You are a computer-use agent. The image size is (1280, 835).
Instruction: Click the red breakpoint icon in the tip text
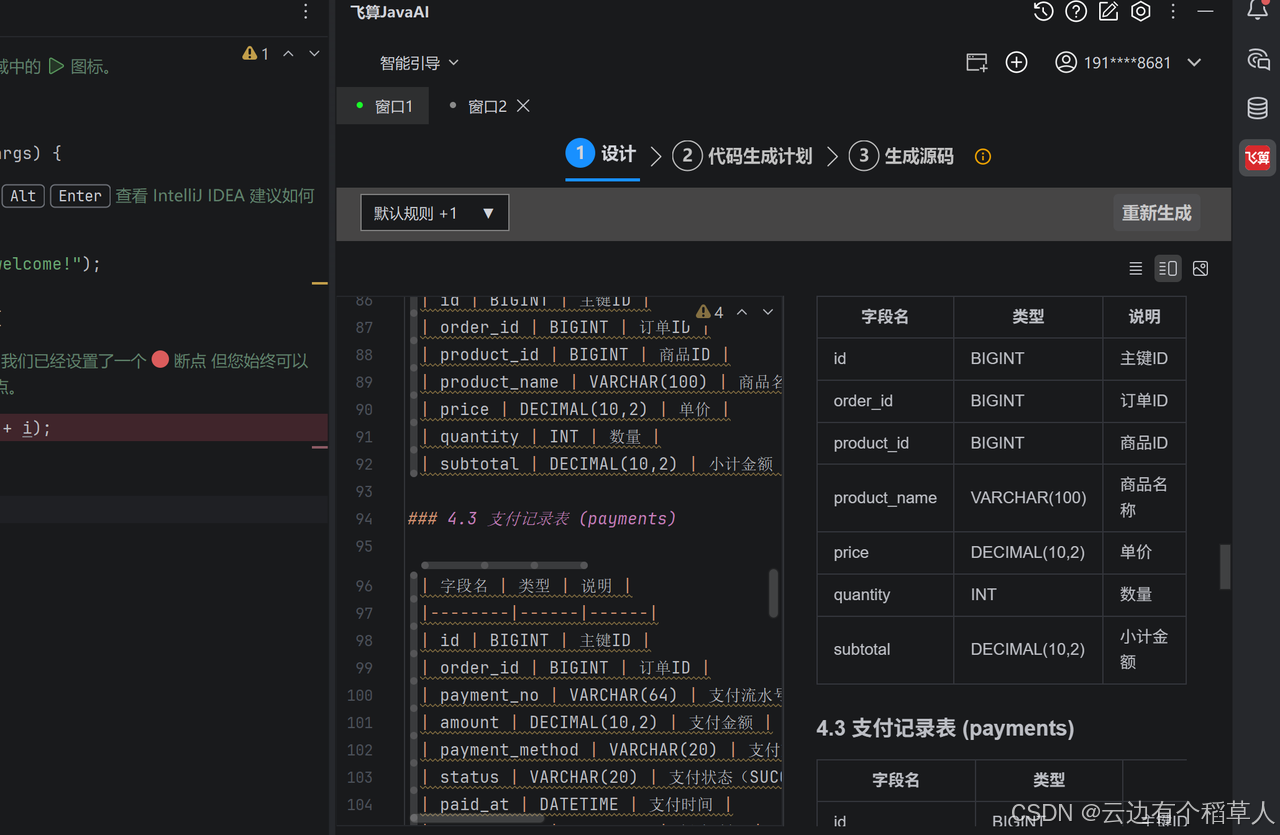(160, 360)
